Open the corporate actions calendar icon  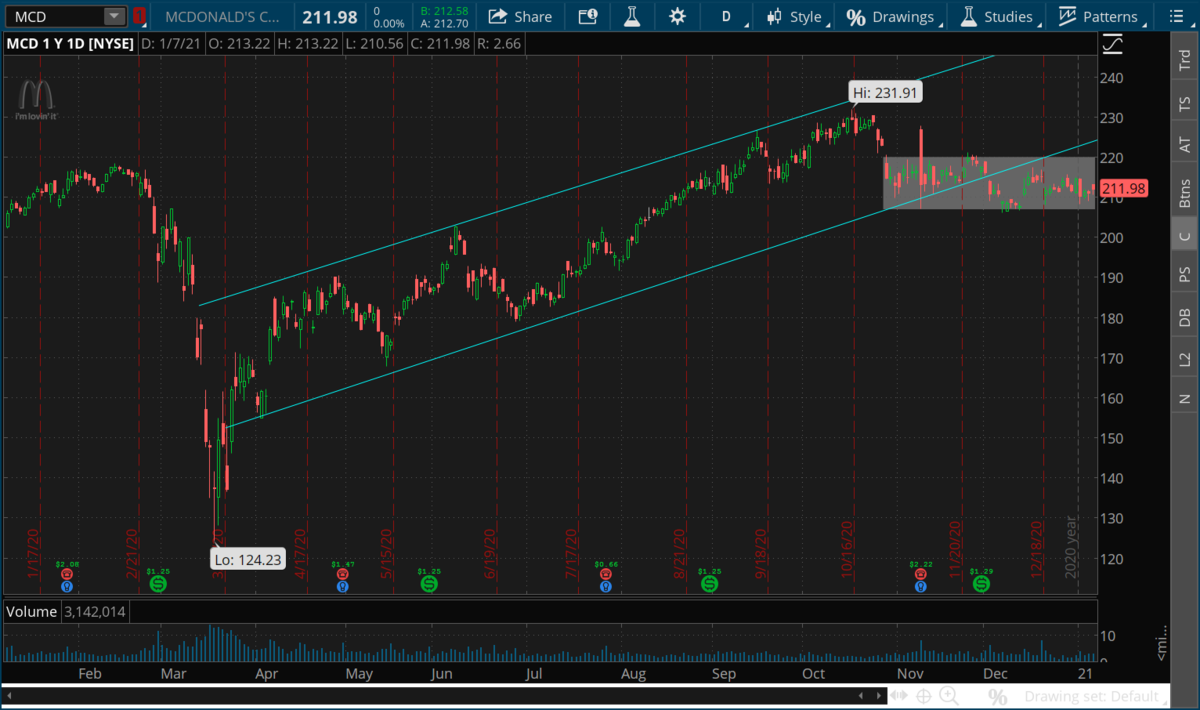coord(588,16)
